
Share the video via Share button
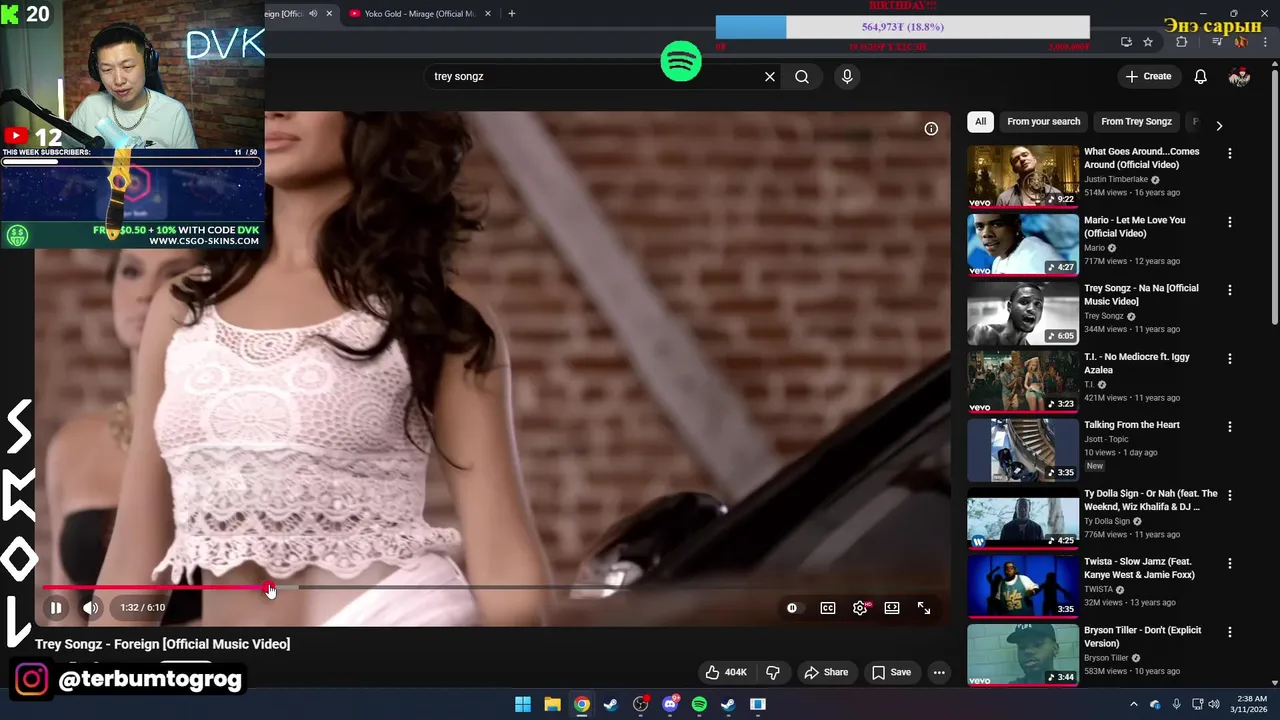(827, 672)
